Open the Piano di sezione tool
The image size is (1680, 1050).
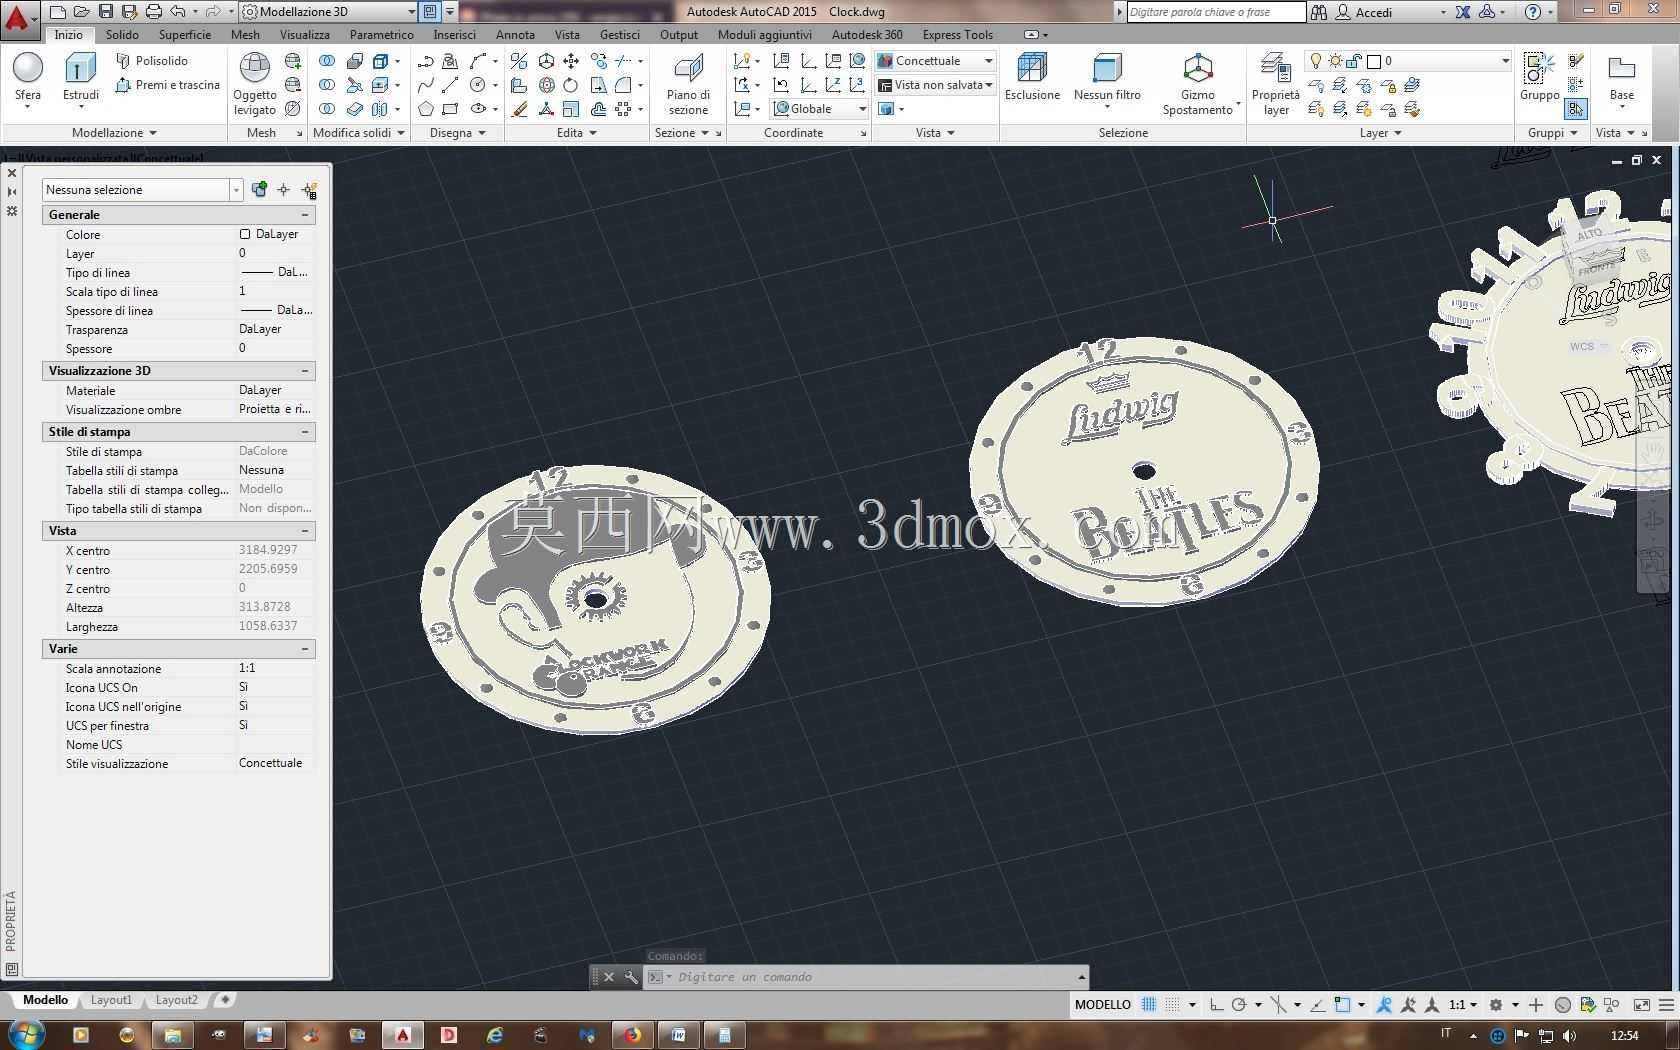(x=688, y=84)
